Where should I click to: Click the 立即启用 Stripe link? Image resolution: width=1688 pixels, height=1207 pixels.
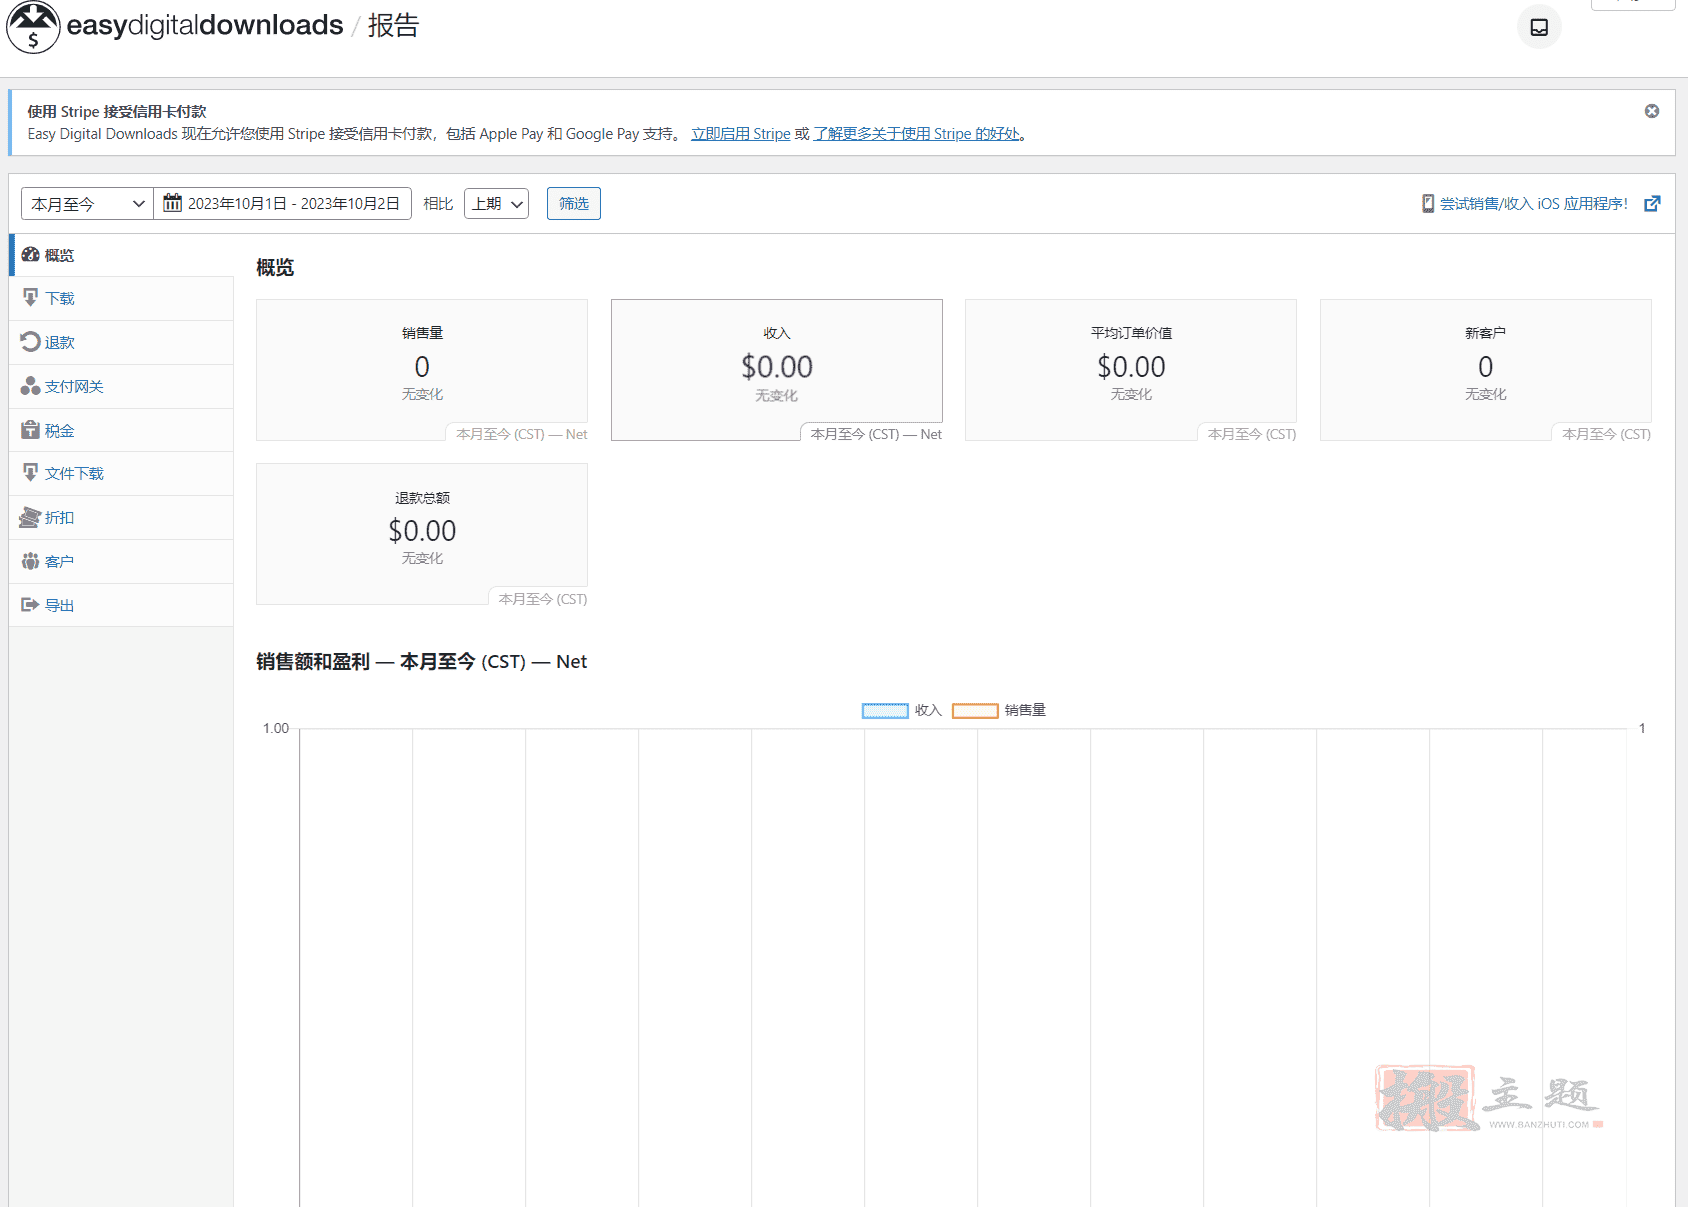click(x=741, y=134)
